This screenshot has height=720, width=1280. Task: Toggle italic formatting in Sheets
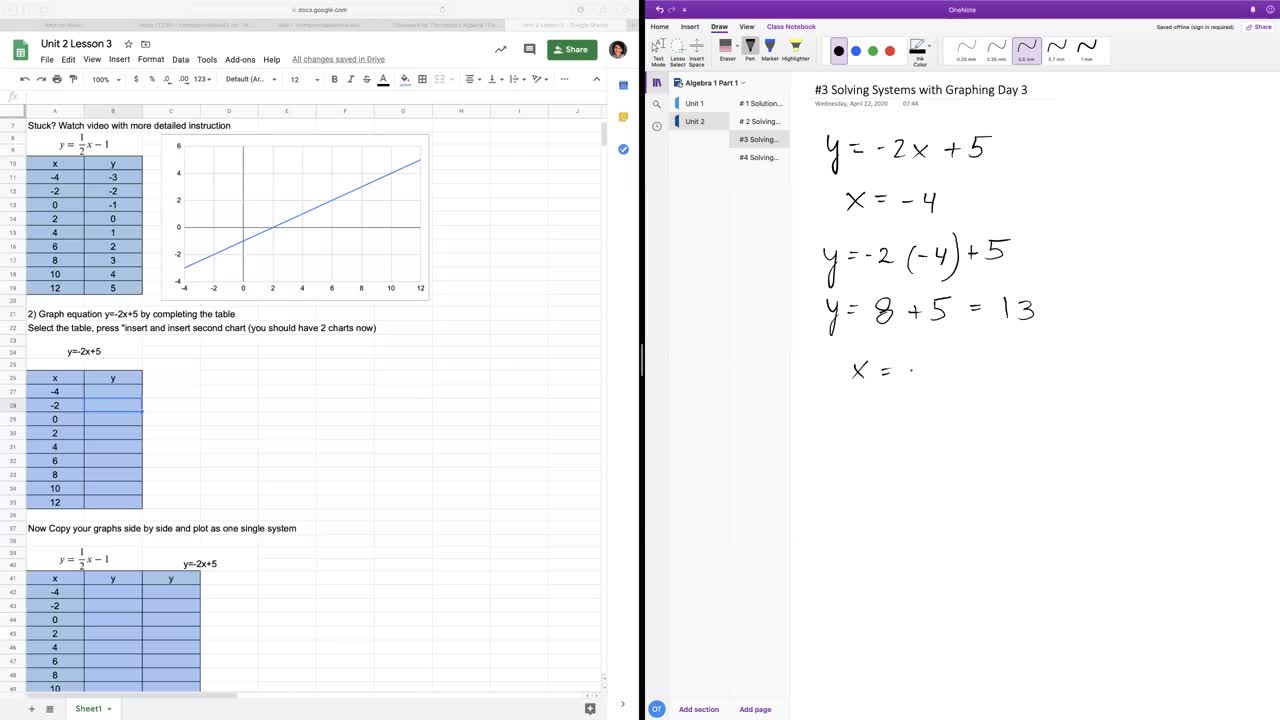coord(349,79)
